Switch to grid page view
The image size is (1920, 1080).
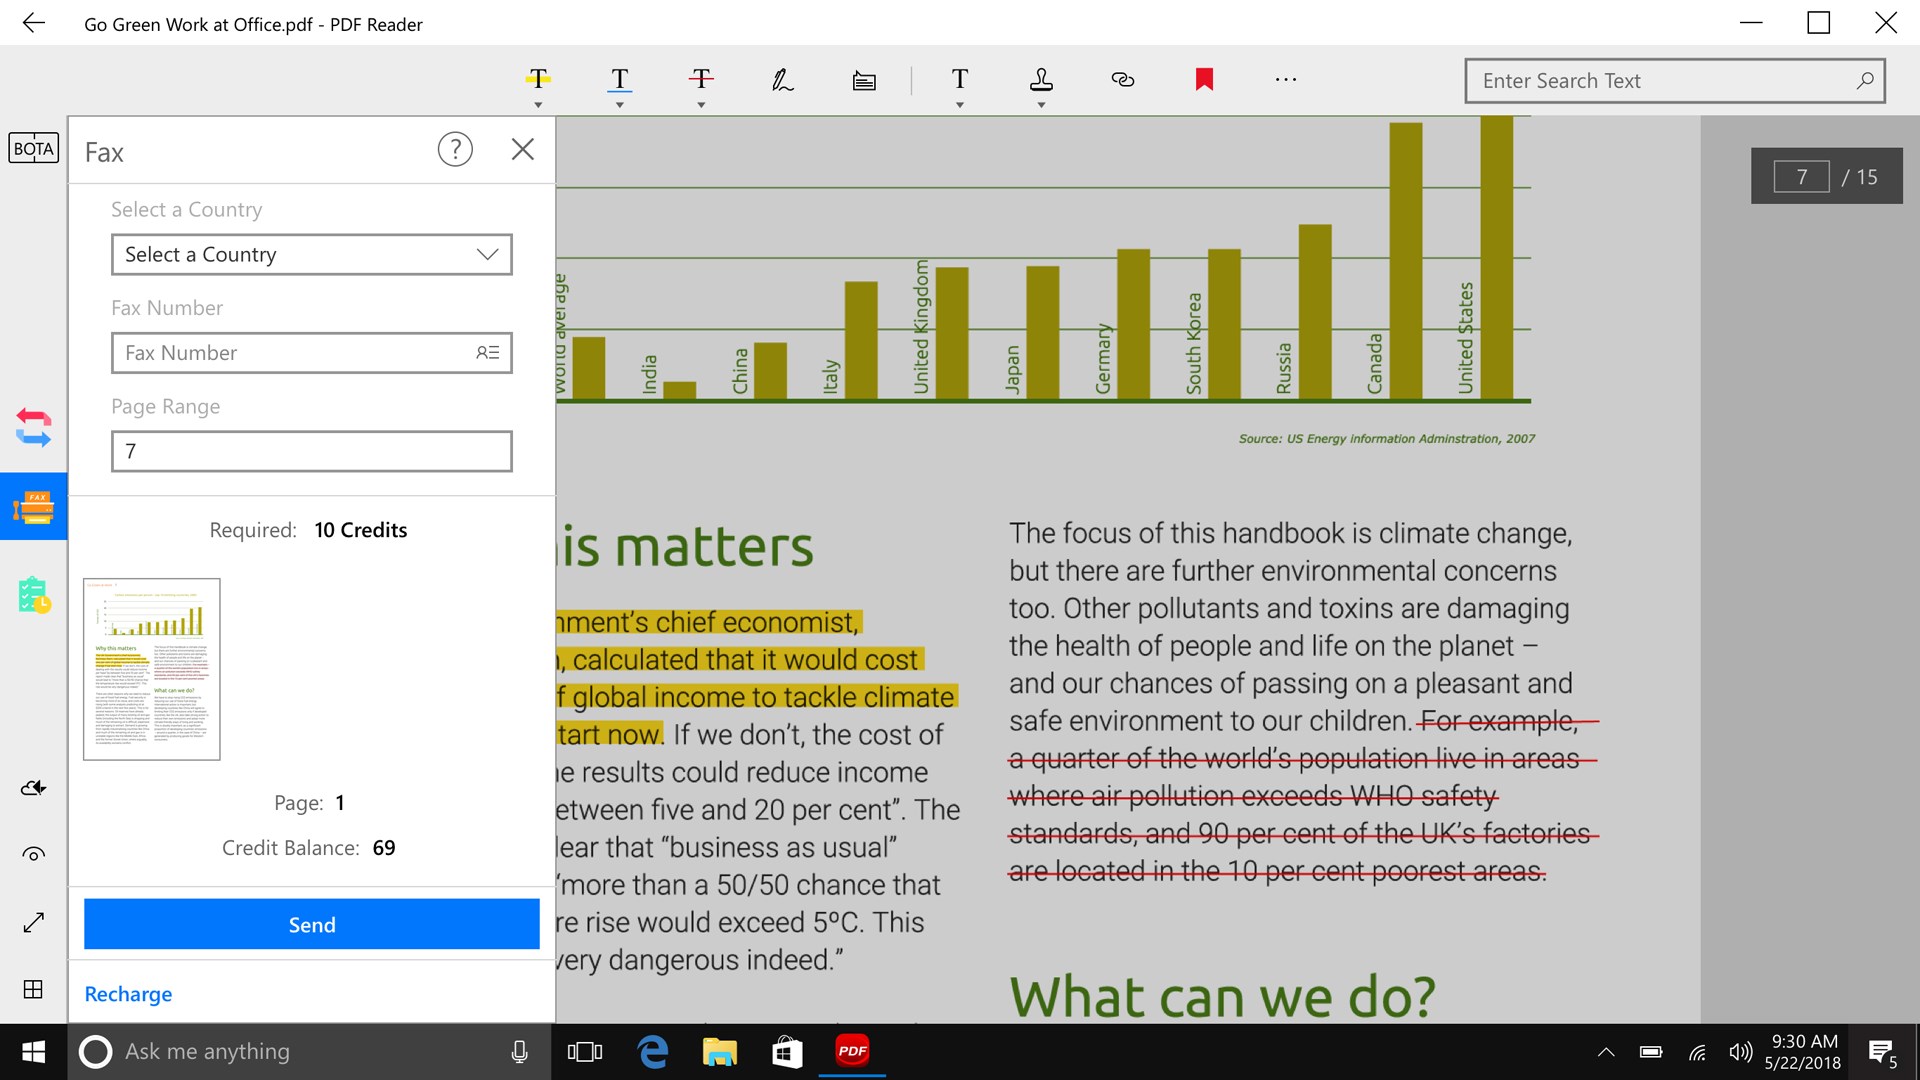coord(33,990)
